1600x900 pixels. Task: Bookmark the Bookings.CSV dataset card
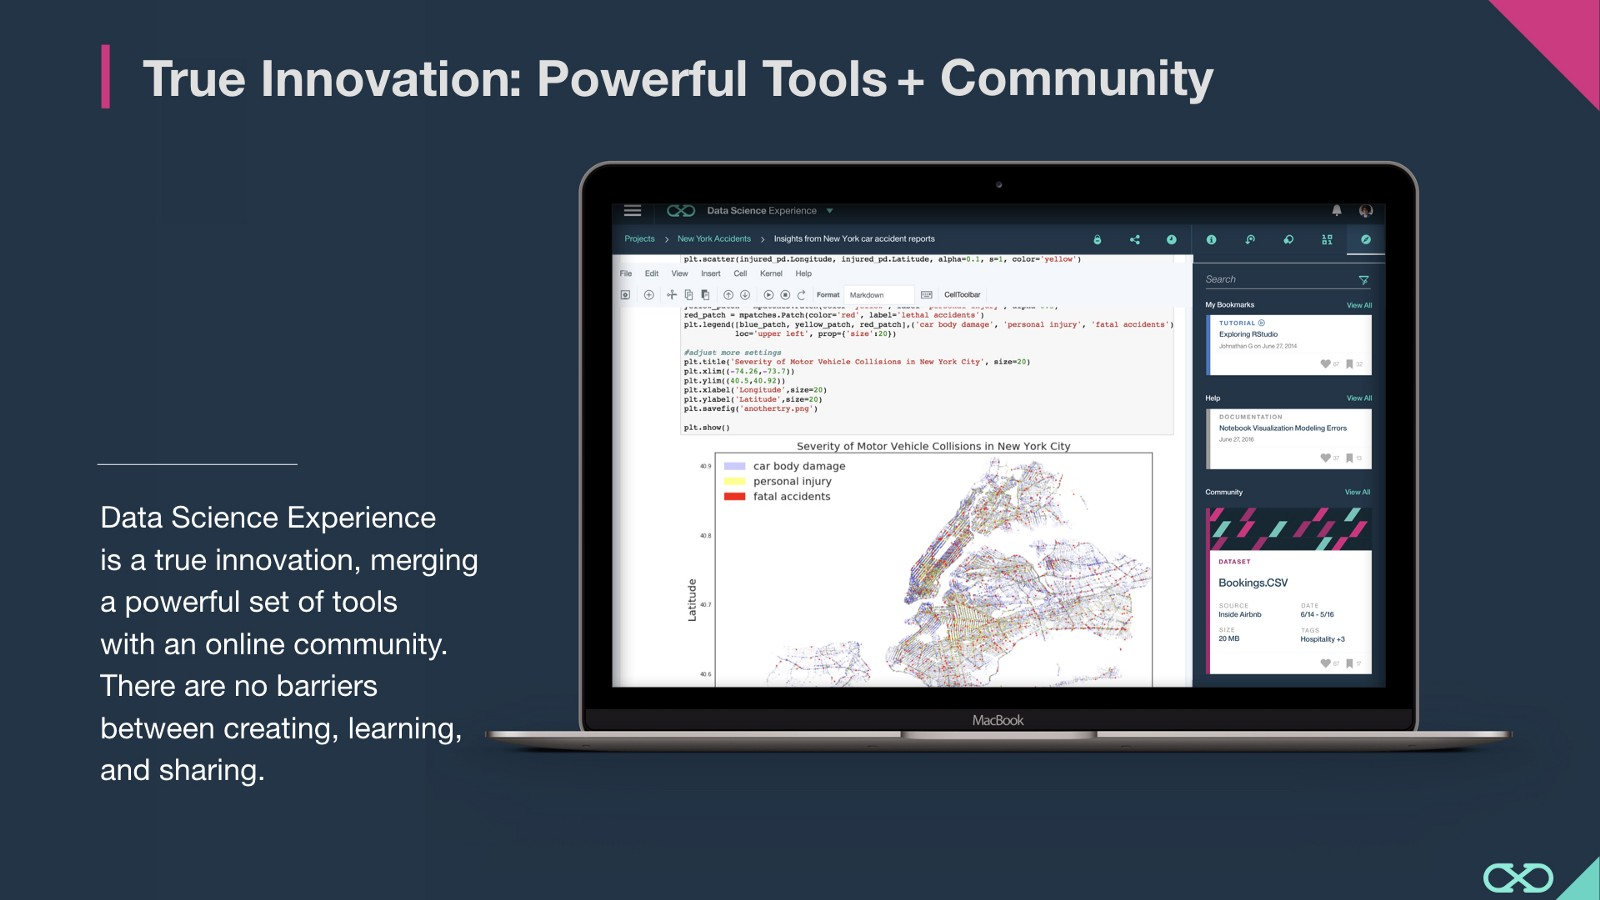pyautogui.click(x=1349, y=663)
